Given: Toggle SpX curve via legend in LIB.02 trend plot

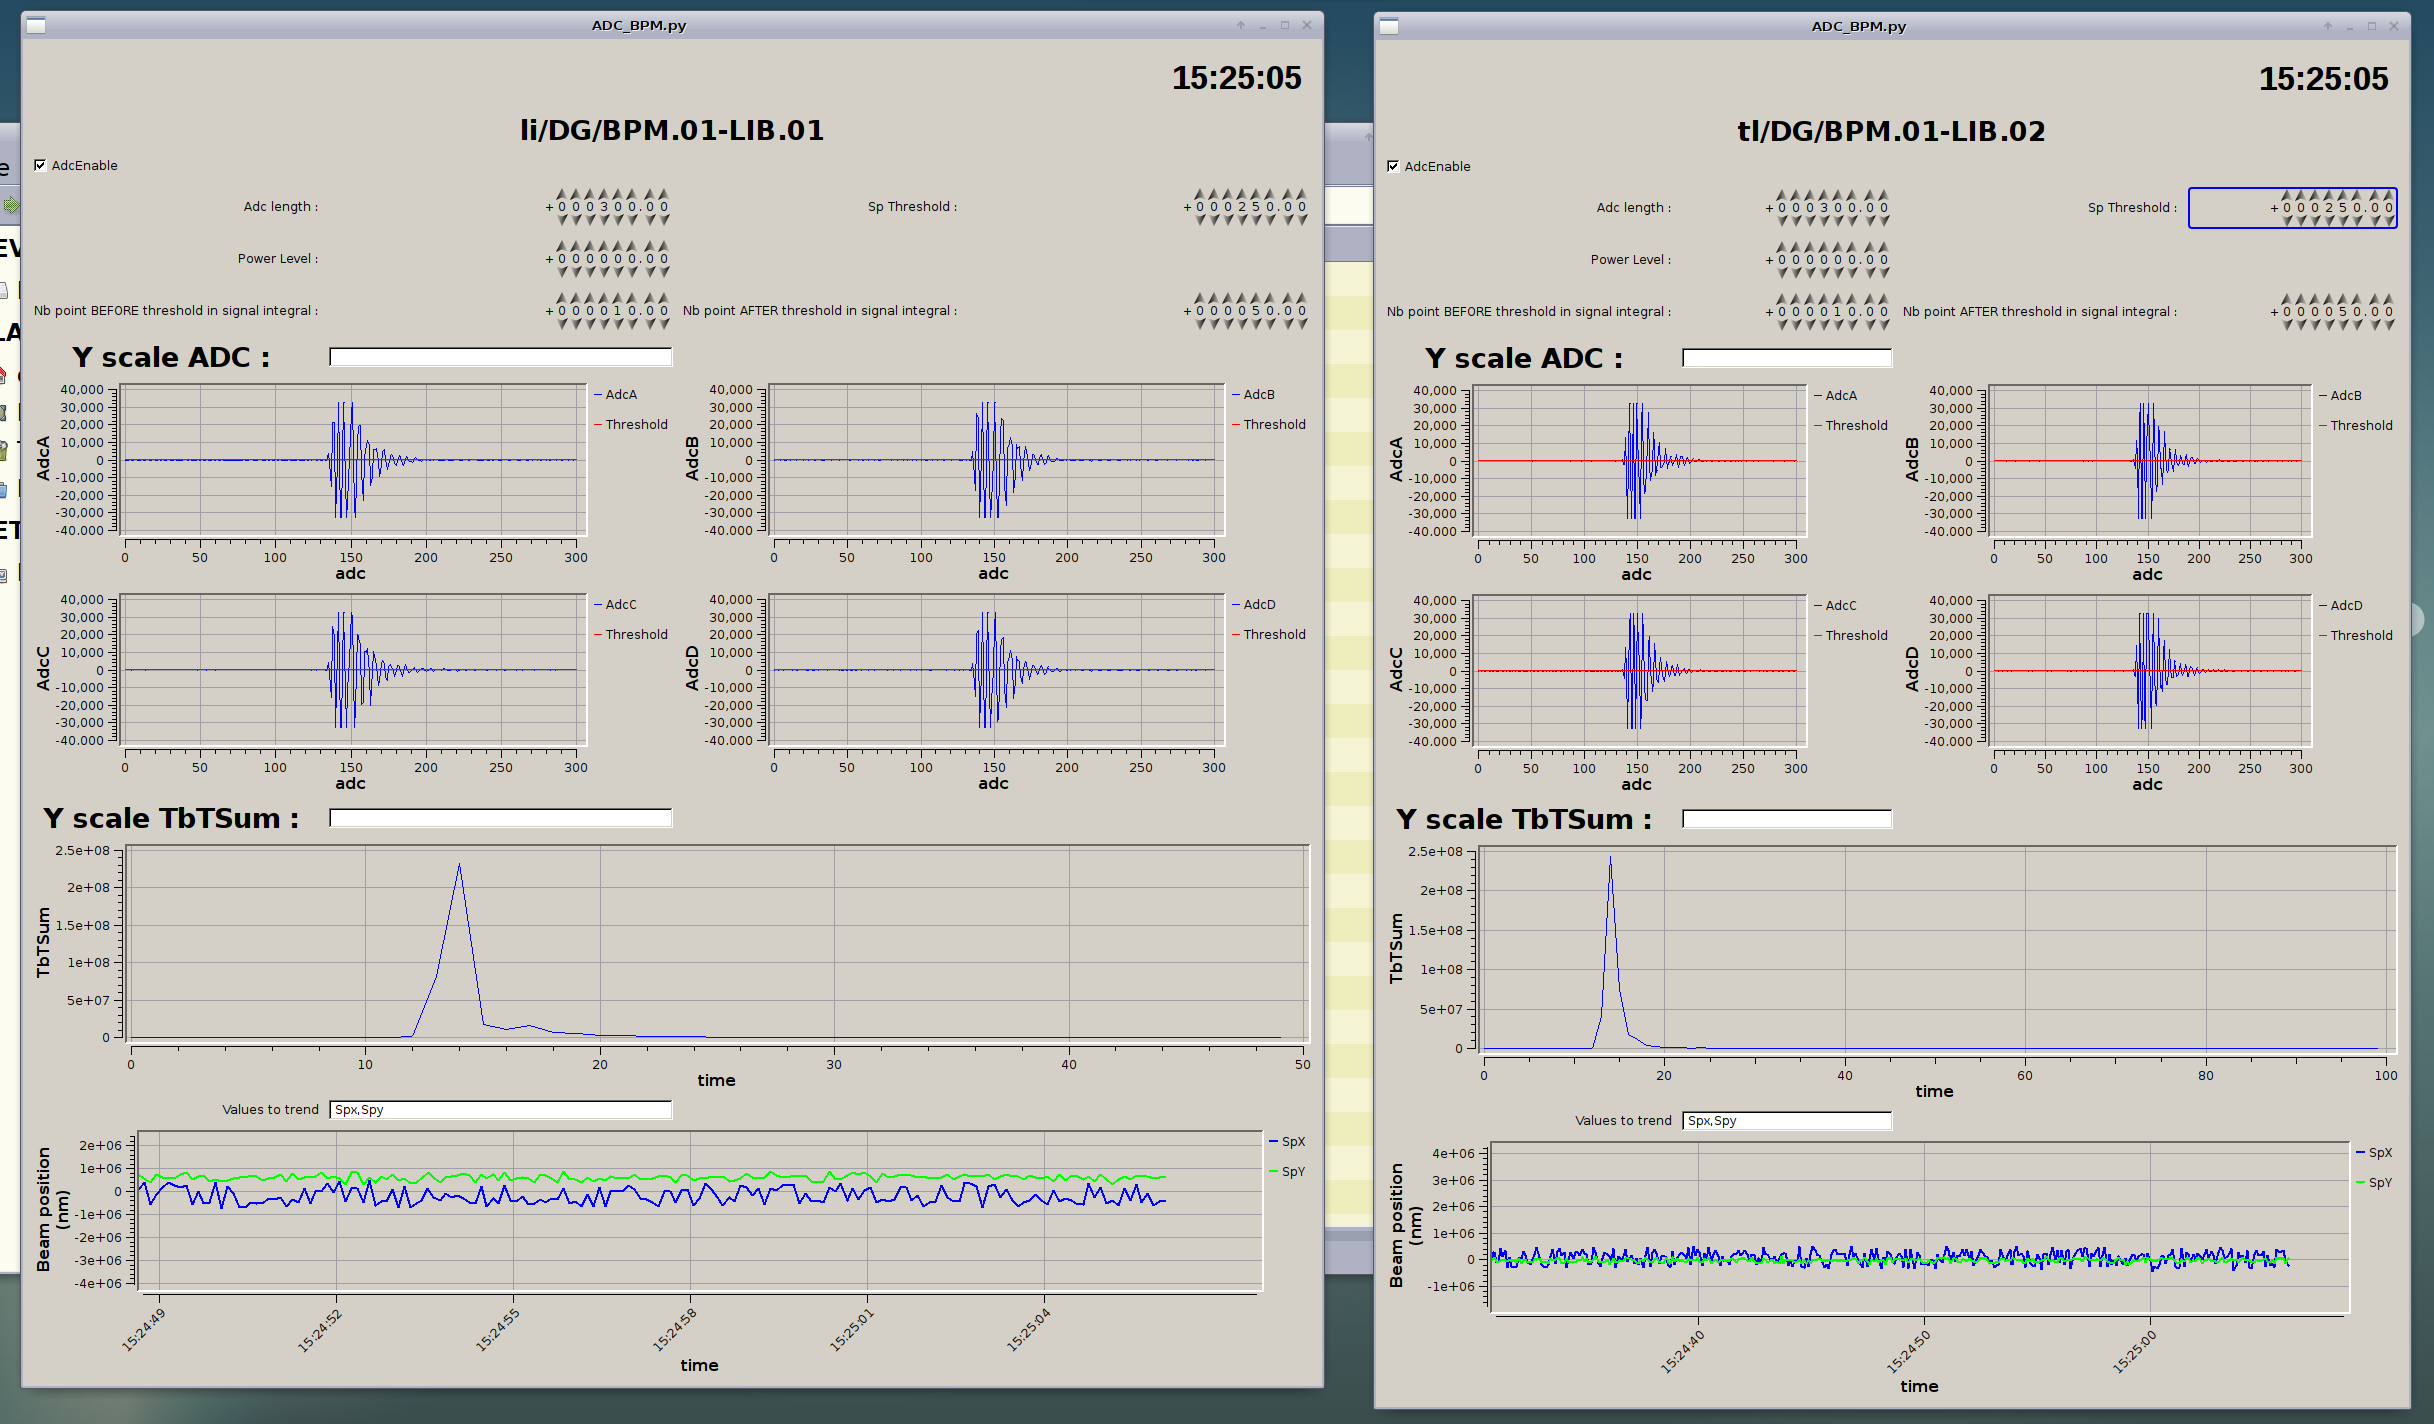Looking at the screenshot, I should 2379,1153.
